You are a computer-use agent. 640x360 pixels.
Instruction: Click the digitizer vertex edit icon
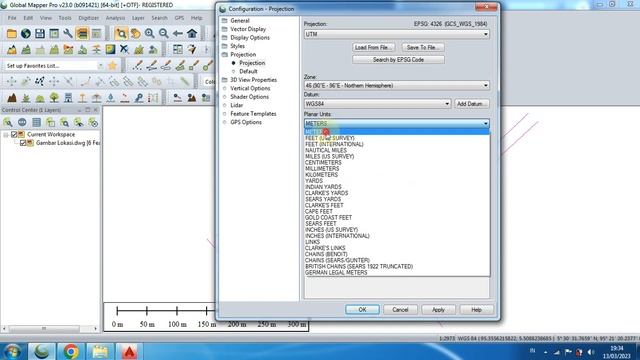tap(40, 81)
